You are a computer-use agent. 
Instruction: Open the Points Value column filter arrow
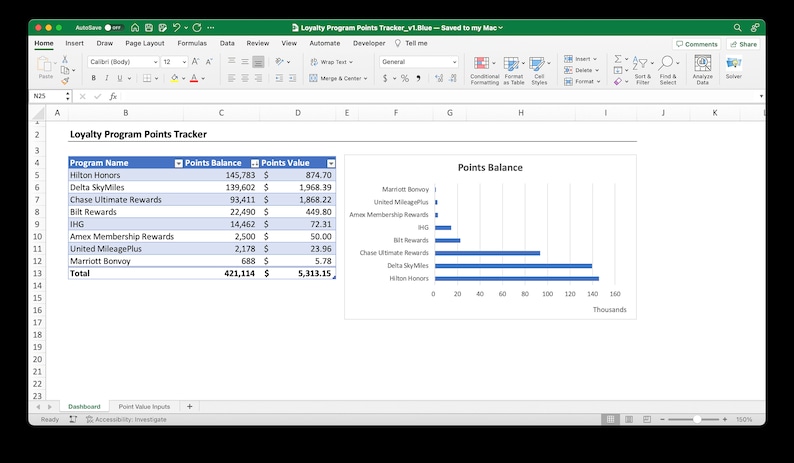click(331, 163)
